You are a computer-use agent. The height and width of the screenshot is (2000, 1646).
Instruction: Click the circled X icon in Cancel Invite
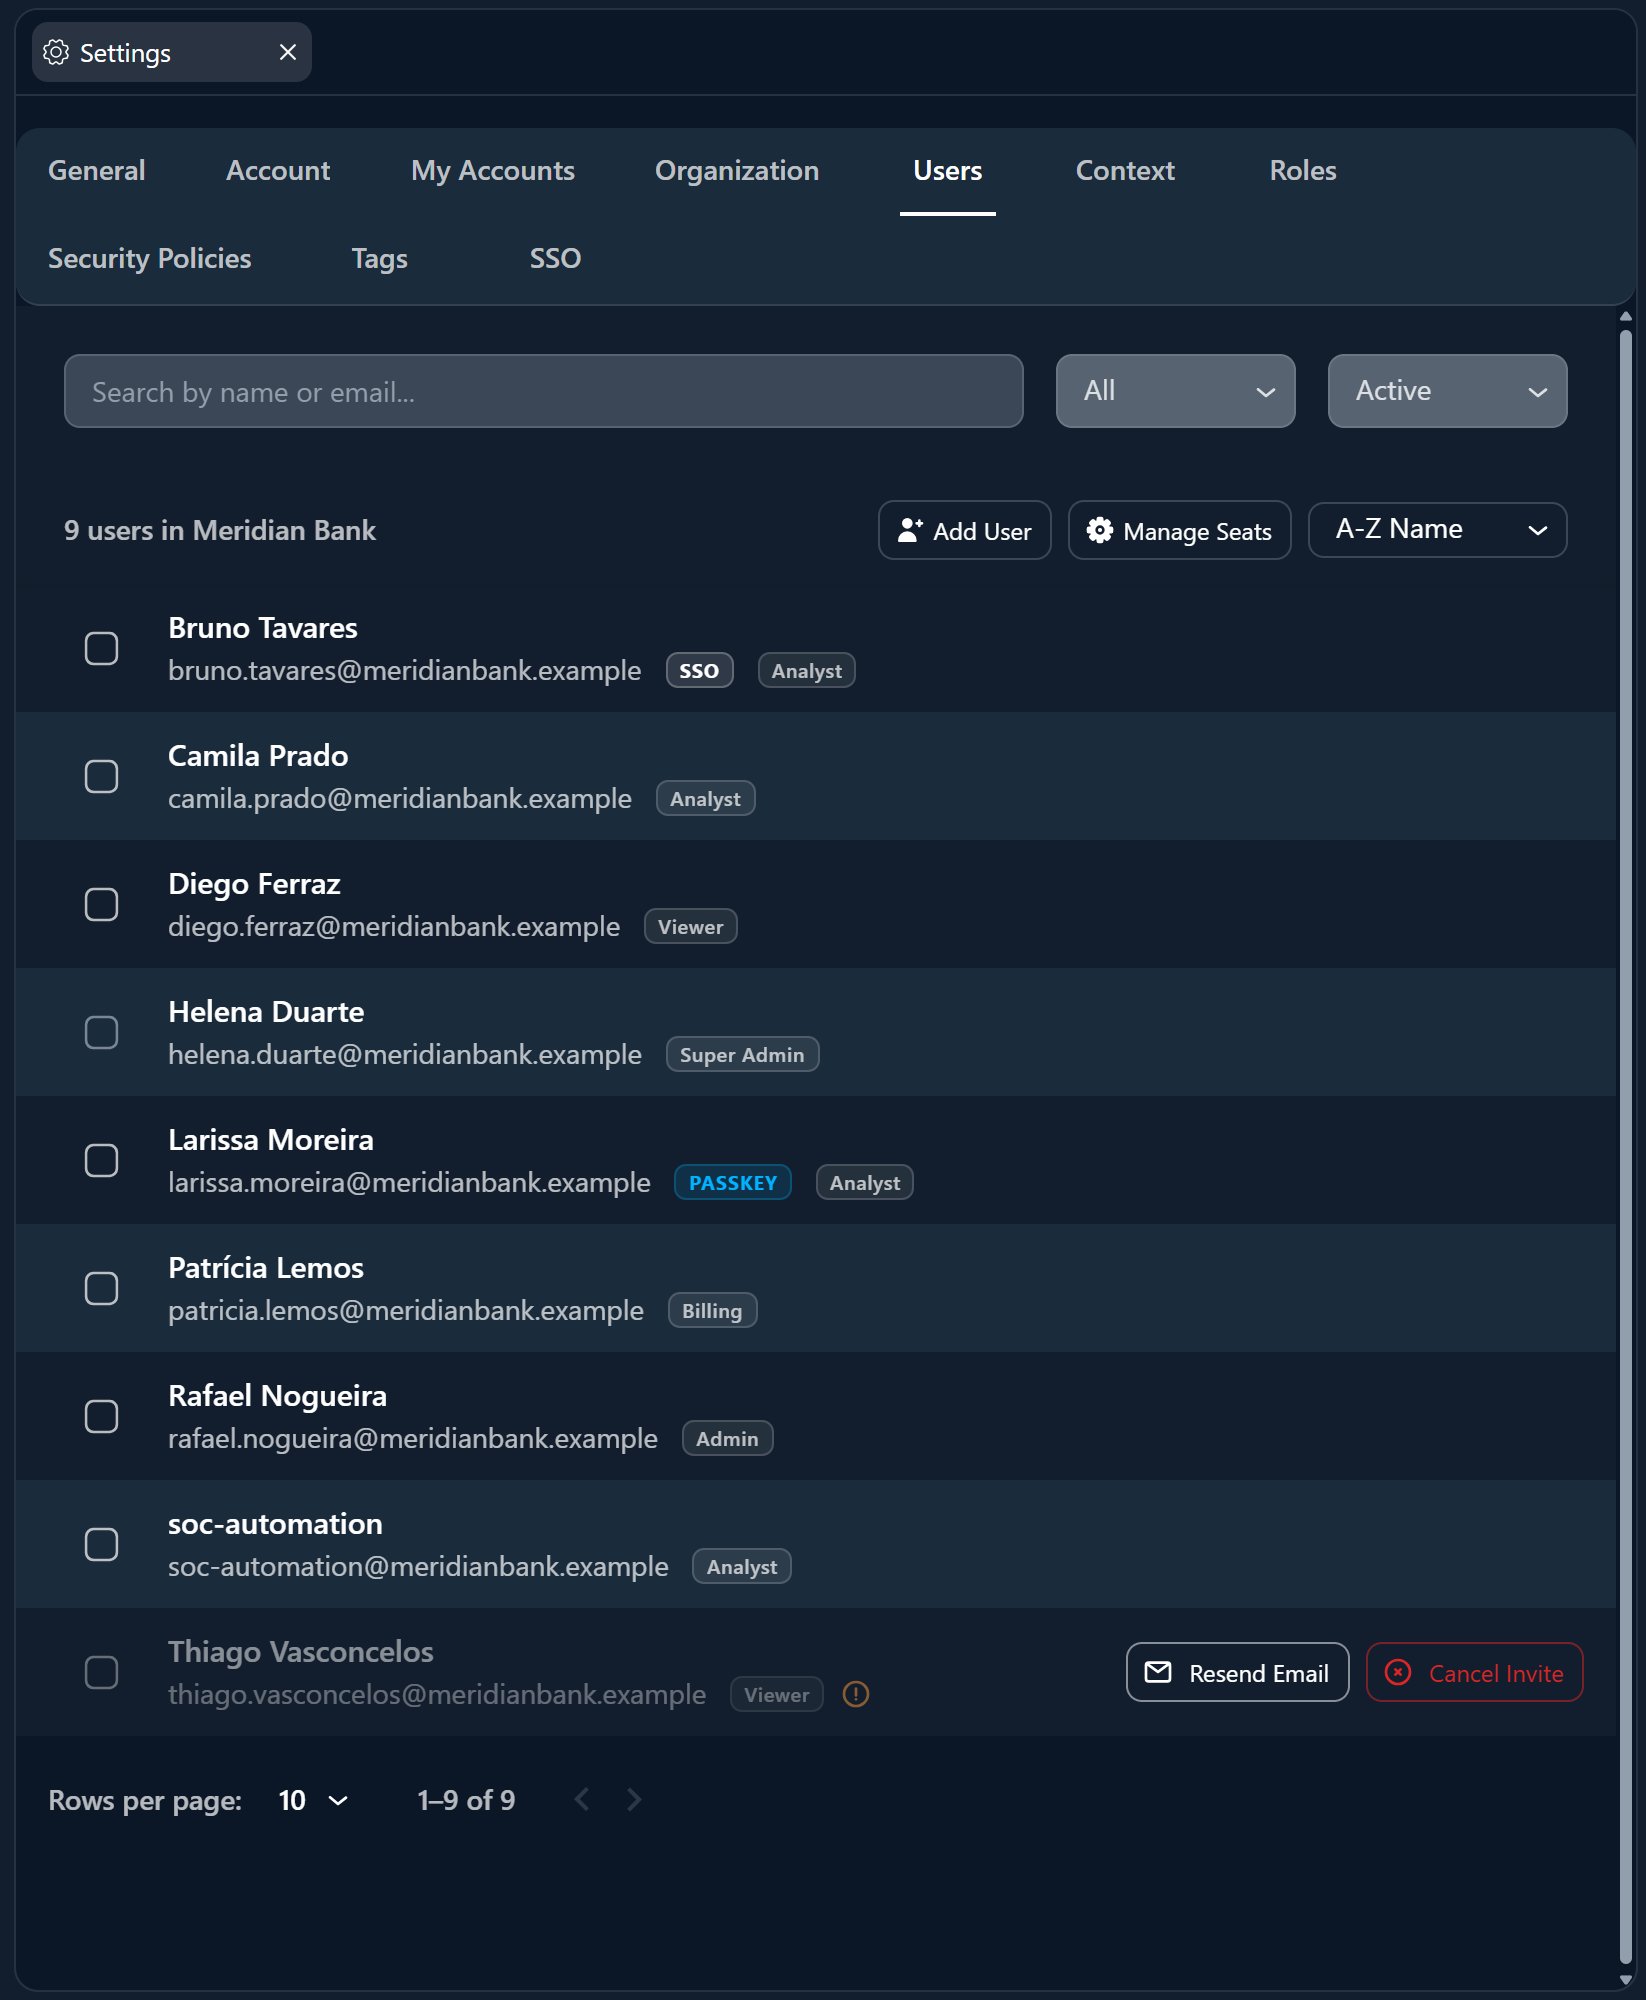(1398, 1672)
